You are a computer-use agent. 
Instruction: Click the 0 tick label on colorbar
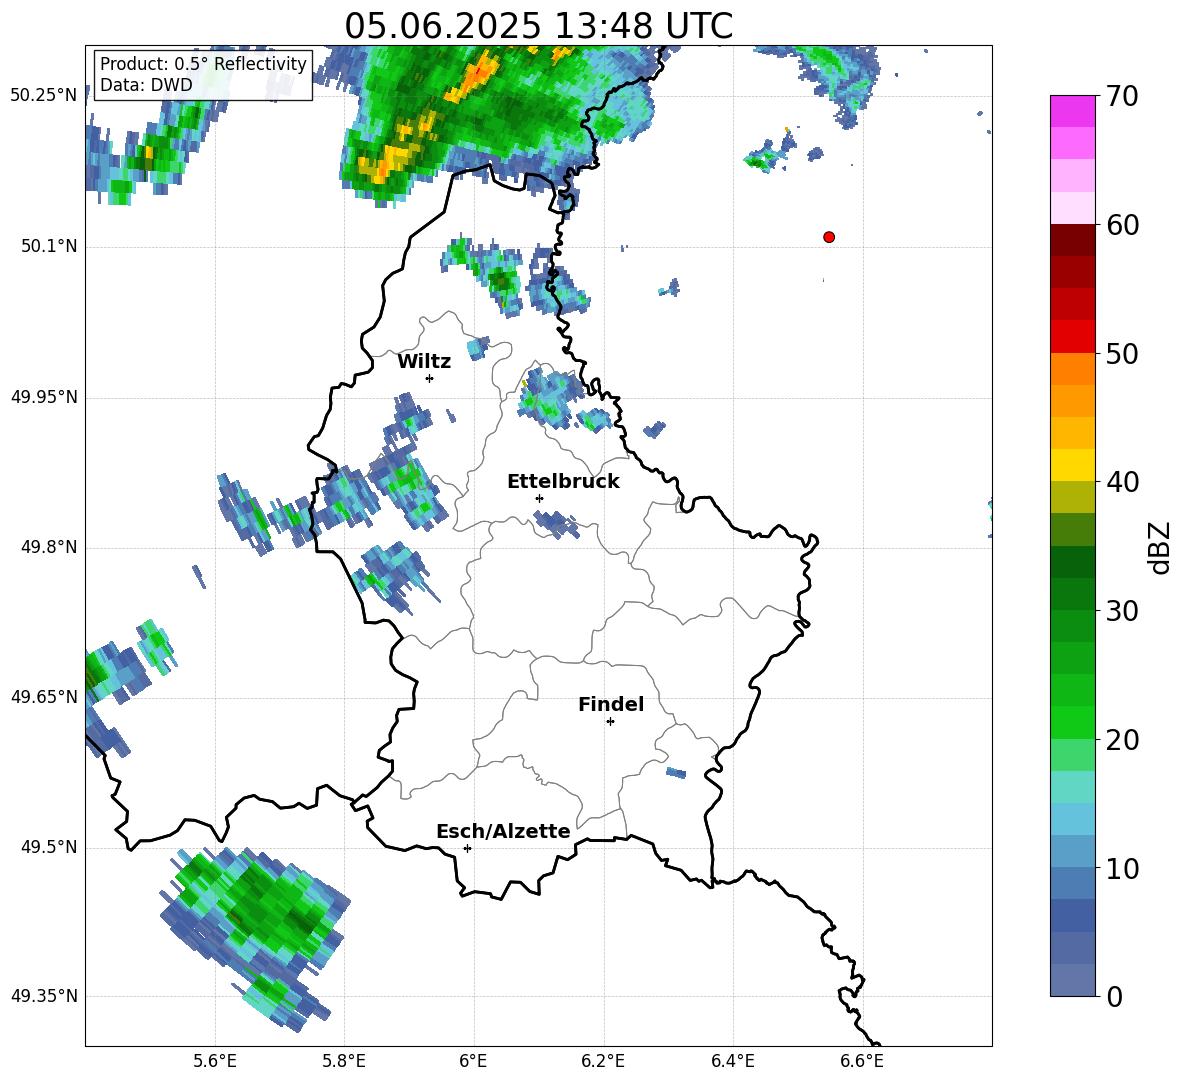(x=1115, y=997)
